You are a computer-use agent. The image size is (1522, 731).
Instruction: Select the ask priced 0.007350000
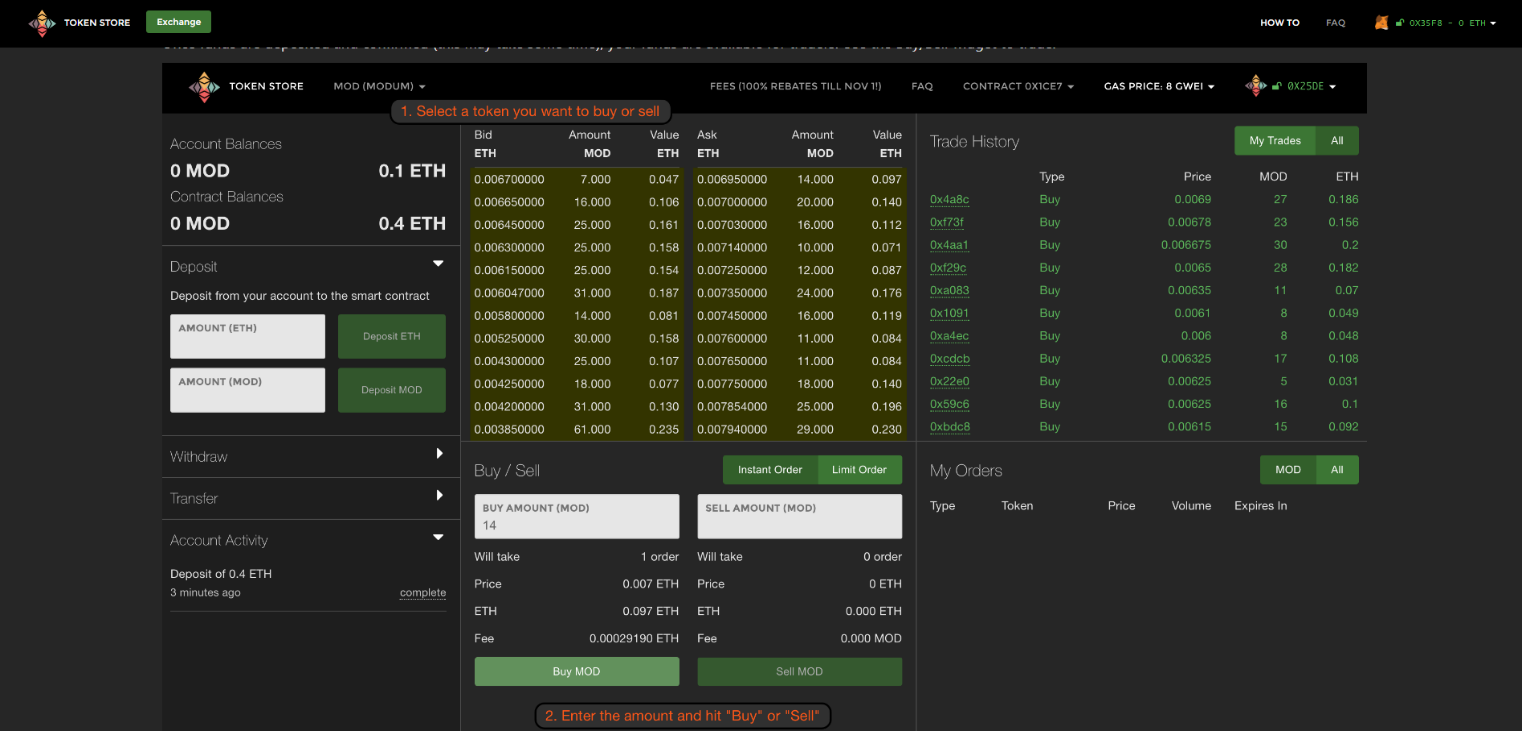800,293
